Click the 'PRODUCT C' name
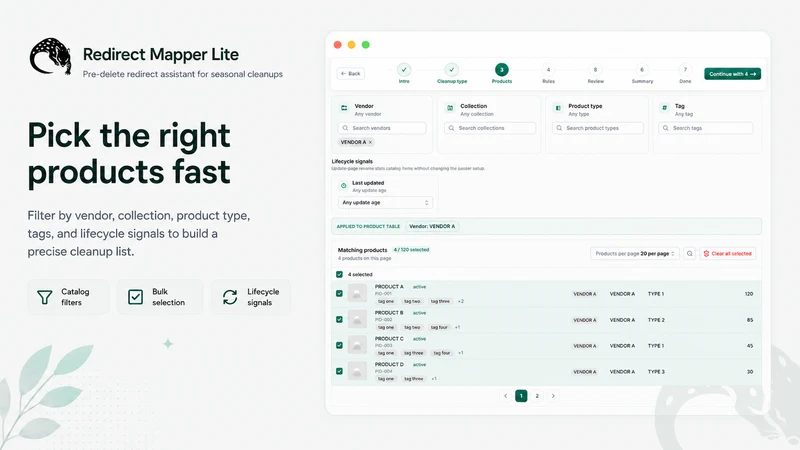 [x=389, y=339]
